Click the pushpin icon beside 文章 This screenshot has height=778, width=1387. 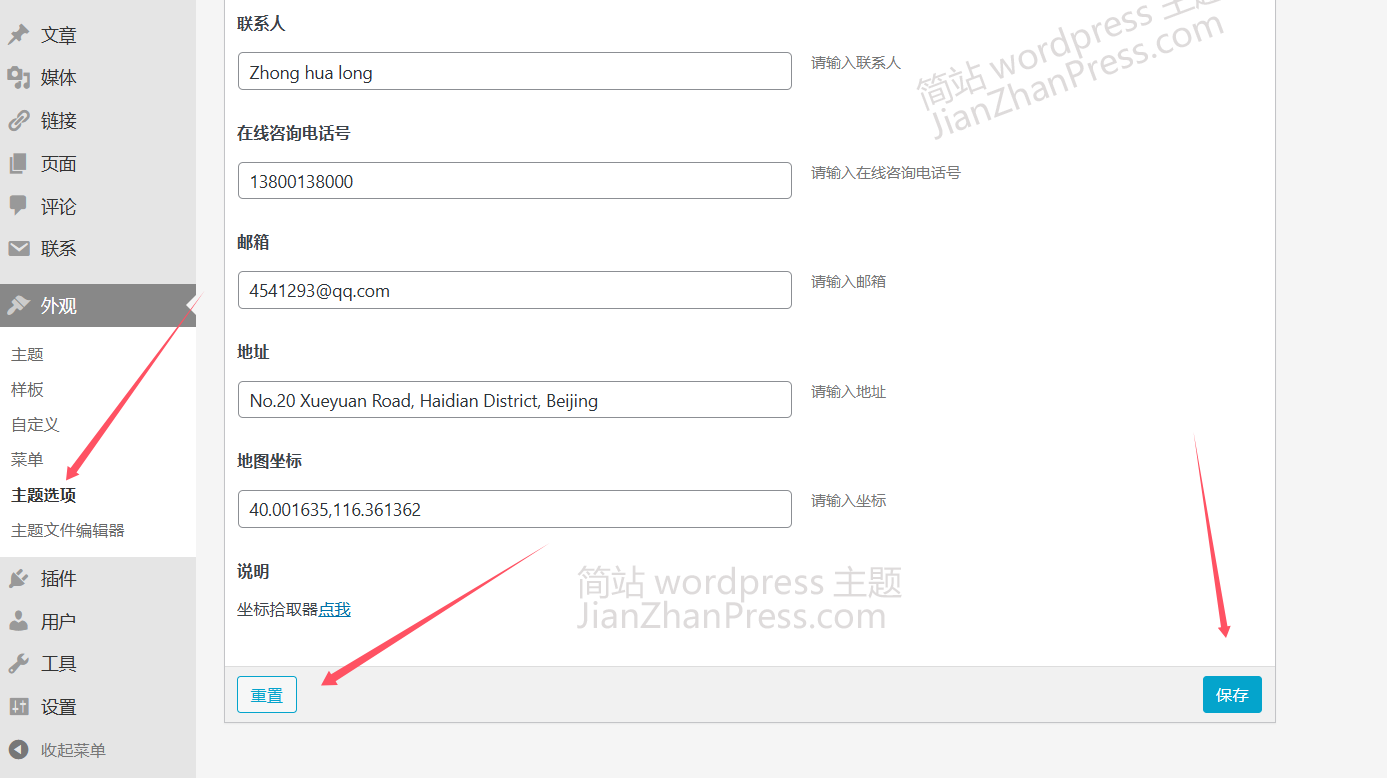pyautogui.click(x=18, y=35)
